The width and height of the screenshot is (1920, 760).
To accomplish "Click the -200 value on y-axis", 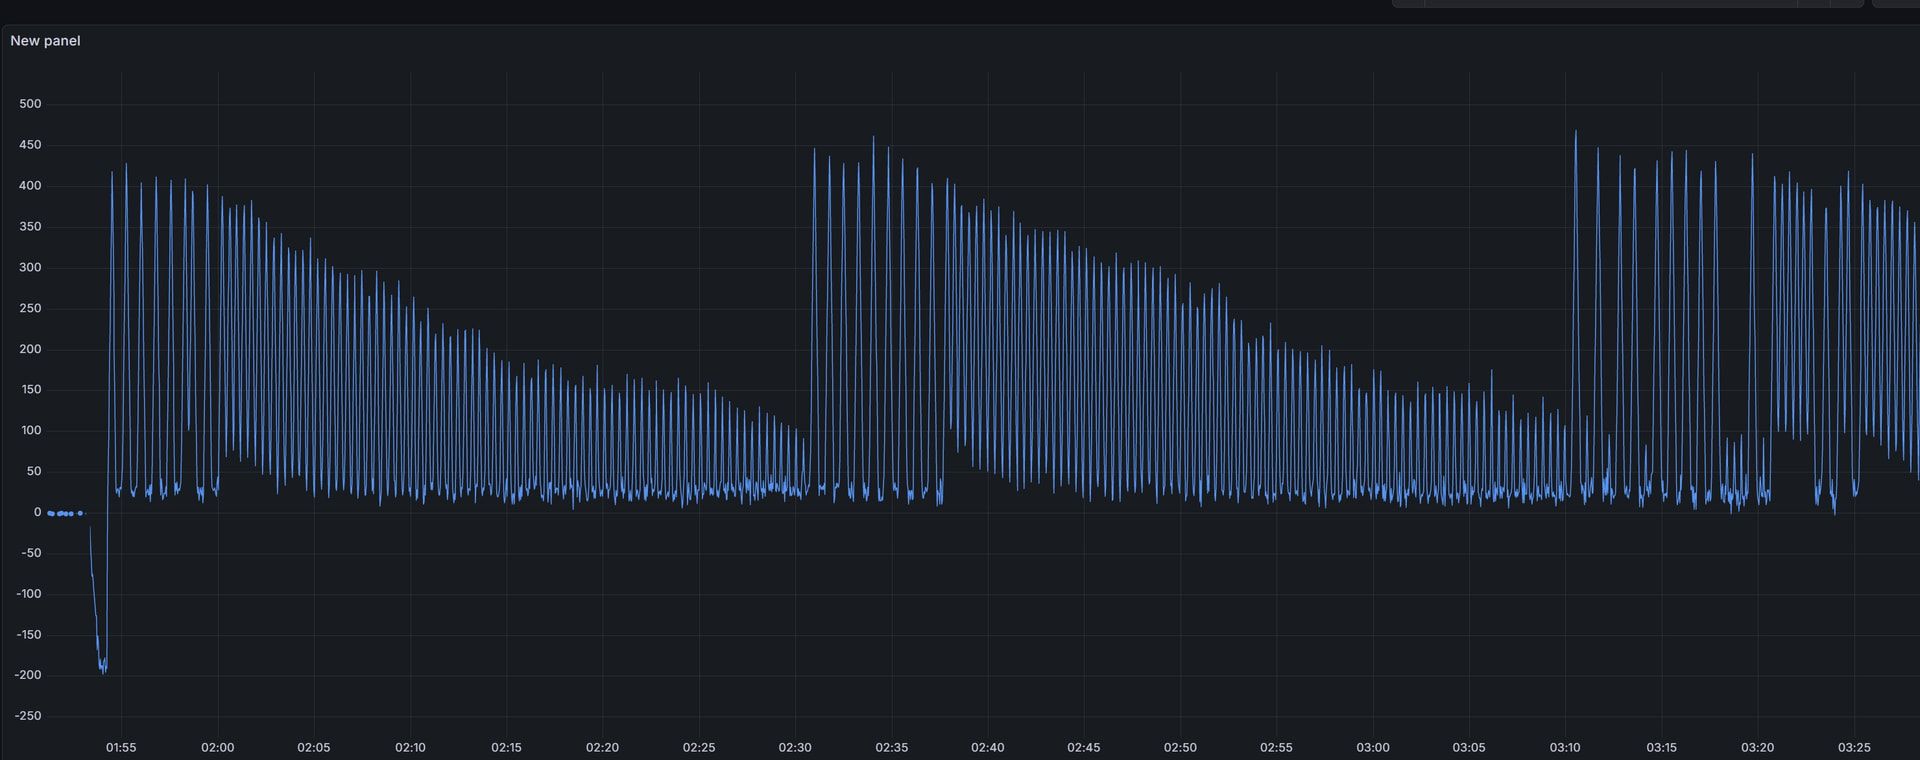I will (x=28, y=675).
